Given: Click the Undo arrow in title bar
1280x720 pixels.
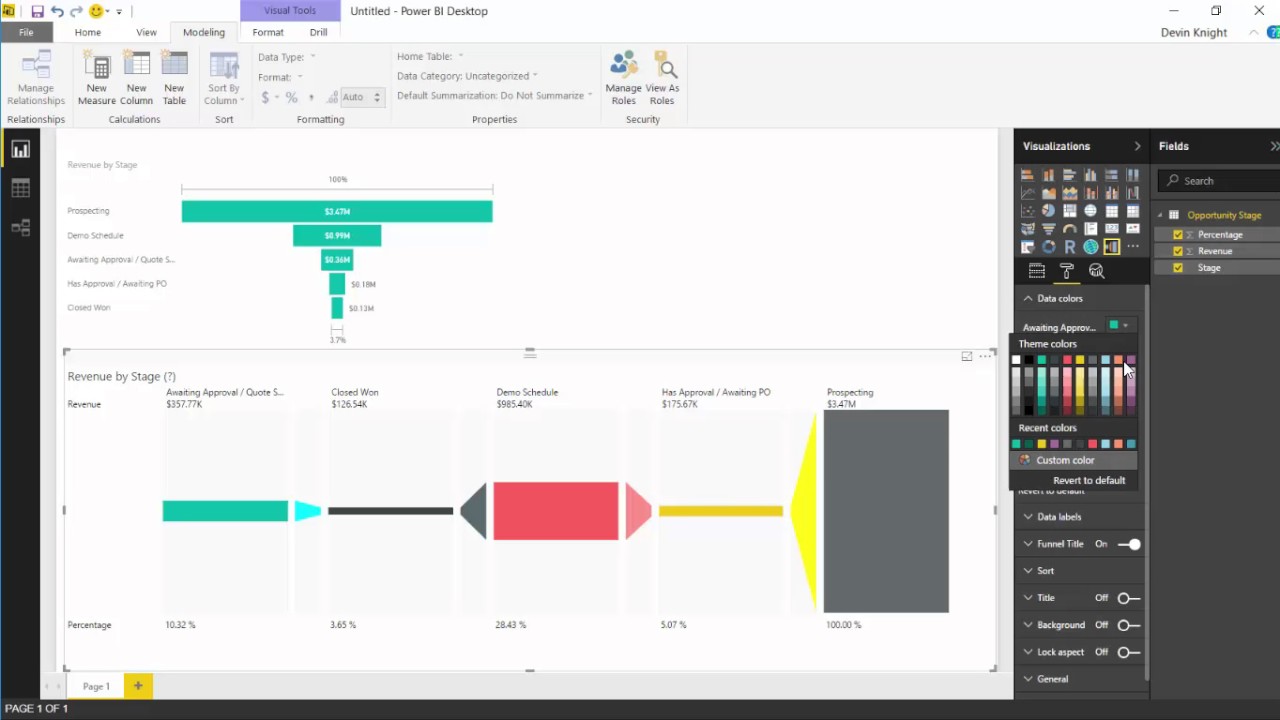Looking at the screenshot, I should click(57, 11).
